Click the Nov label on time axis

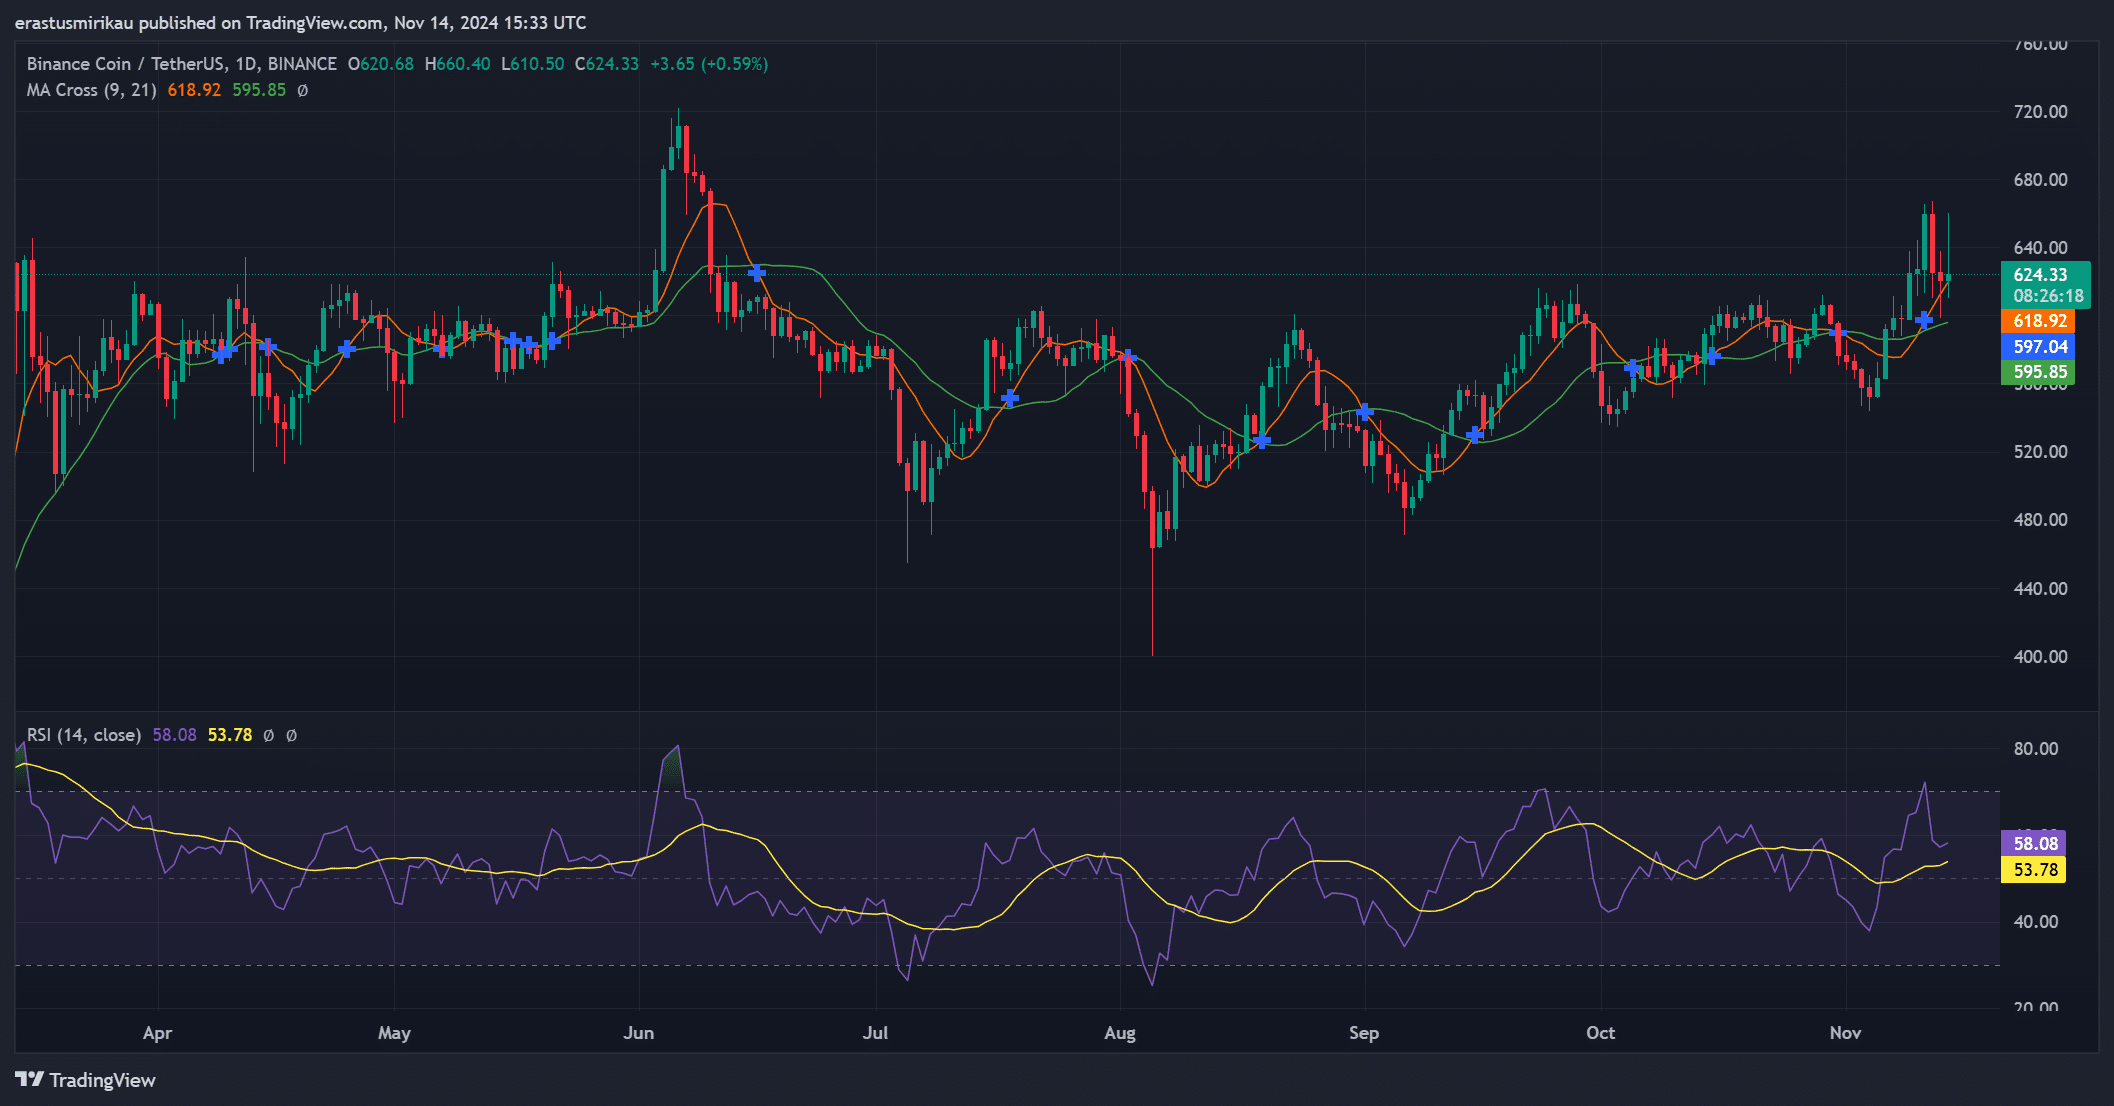pyautogui.click(x=1845, y=1033)
